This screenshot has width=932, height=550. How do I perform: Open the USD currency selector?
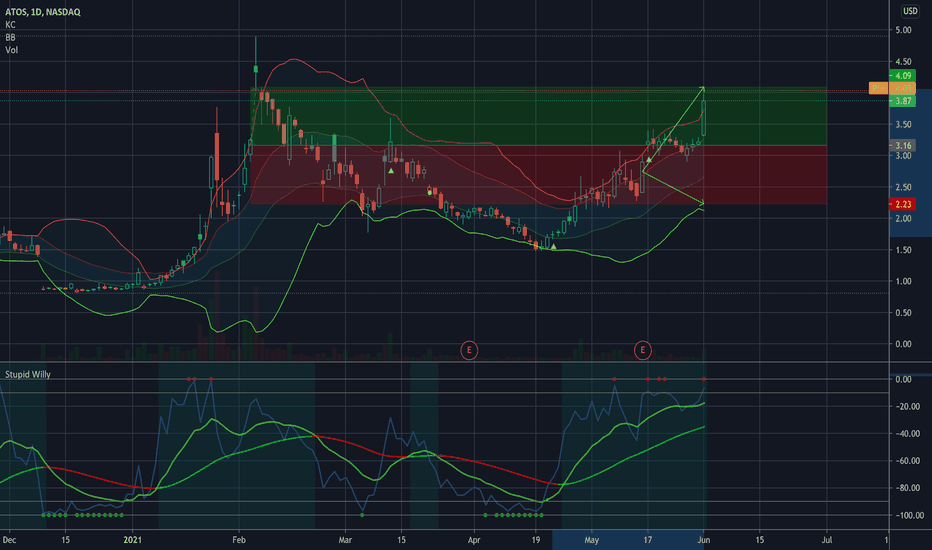pyautogui.click(x=910, y=11)
